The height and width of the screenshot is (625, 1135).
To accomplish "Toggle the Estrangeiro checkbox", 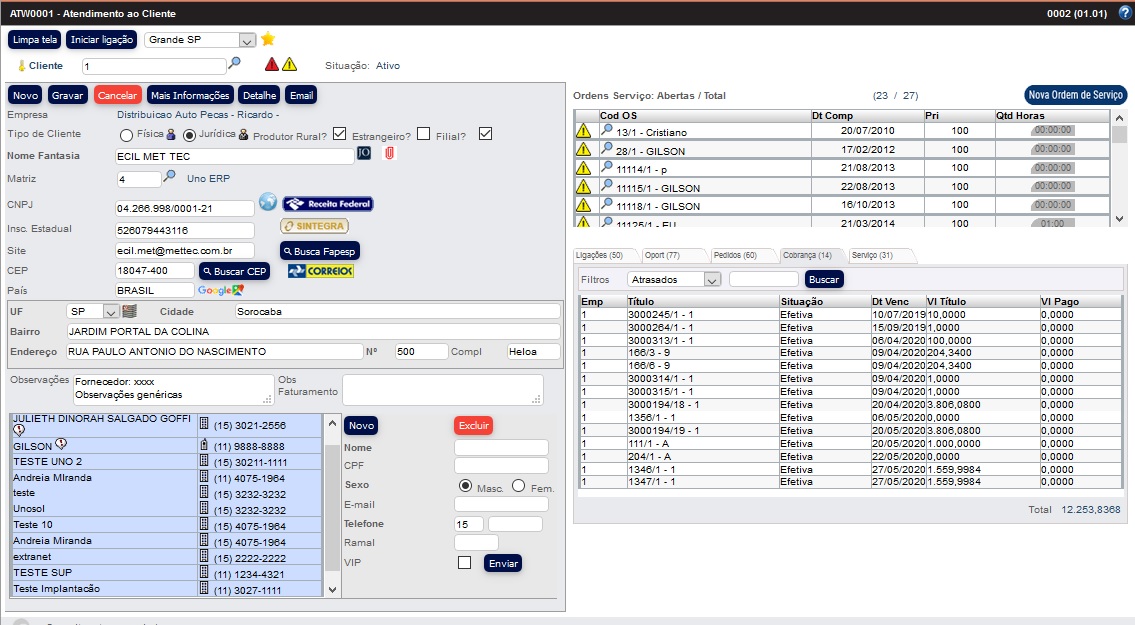I will (x=424, y=134).
